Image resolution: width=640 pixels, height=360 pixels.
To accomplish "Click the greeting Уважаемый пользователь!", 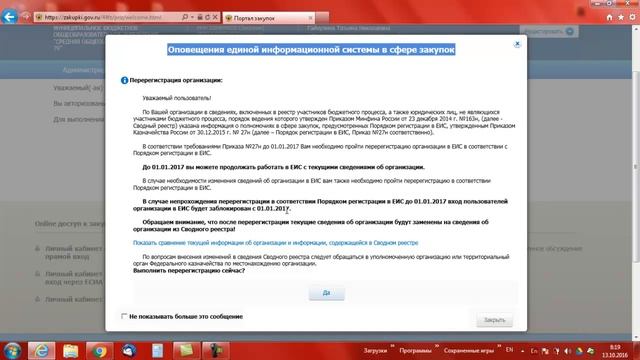I will (x=177, y=98).
